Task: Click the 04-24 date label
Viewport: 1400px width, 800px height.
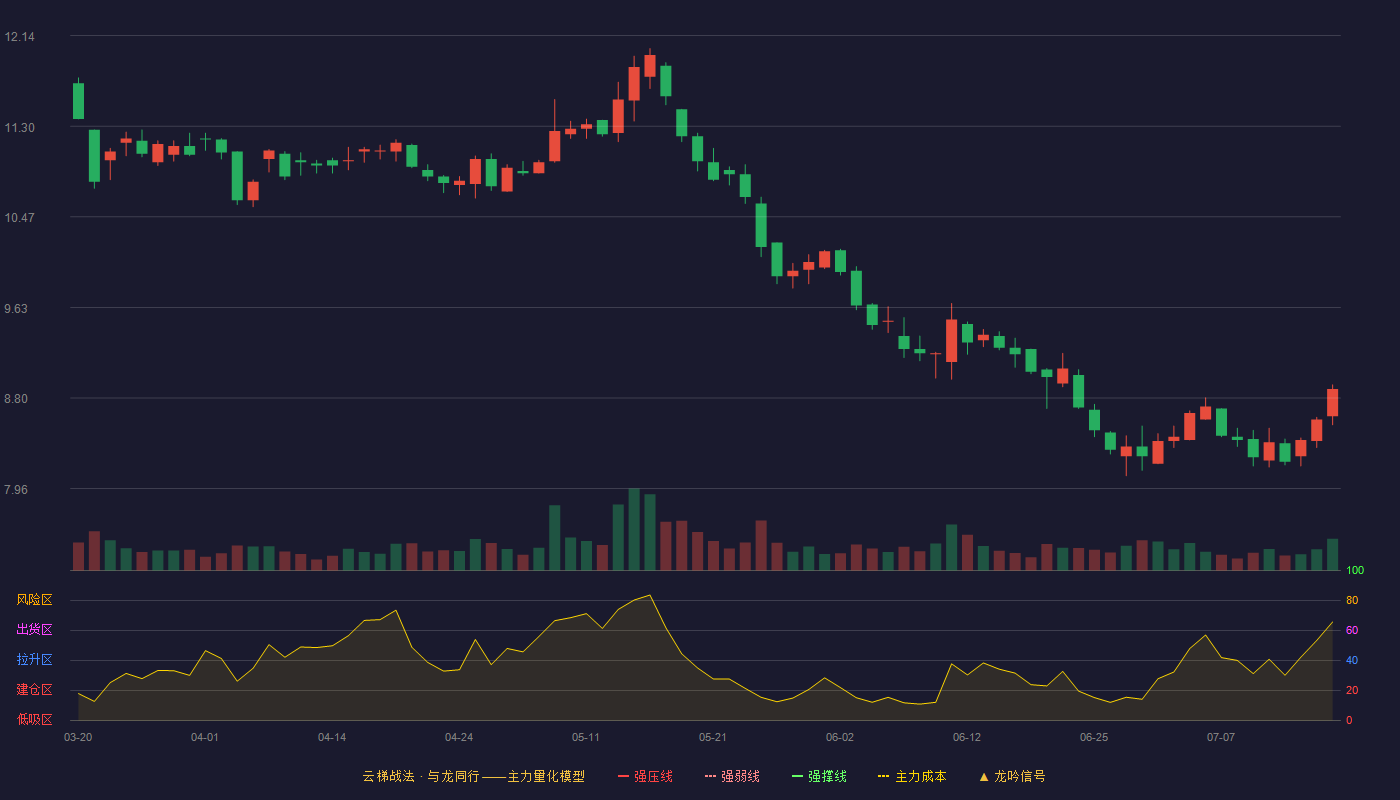Action: coord(459,737)
